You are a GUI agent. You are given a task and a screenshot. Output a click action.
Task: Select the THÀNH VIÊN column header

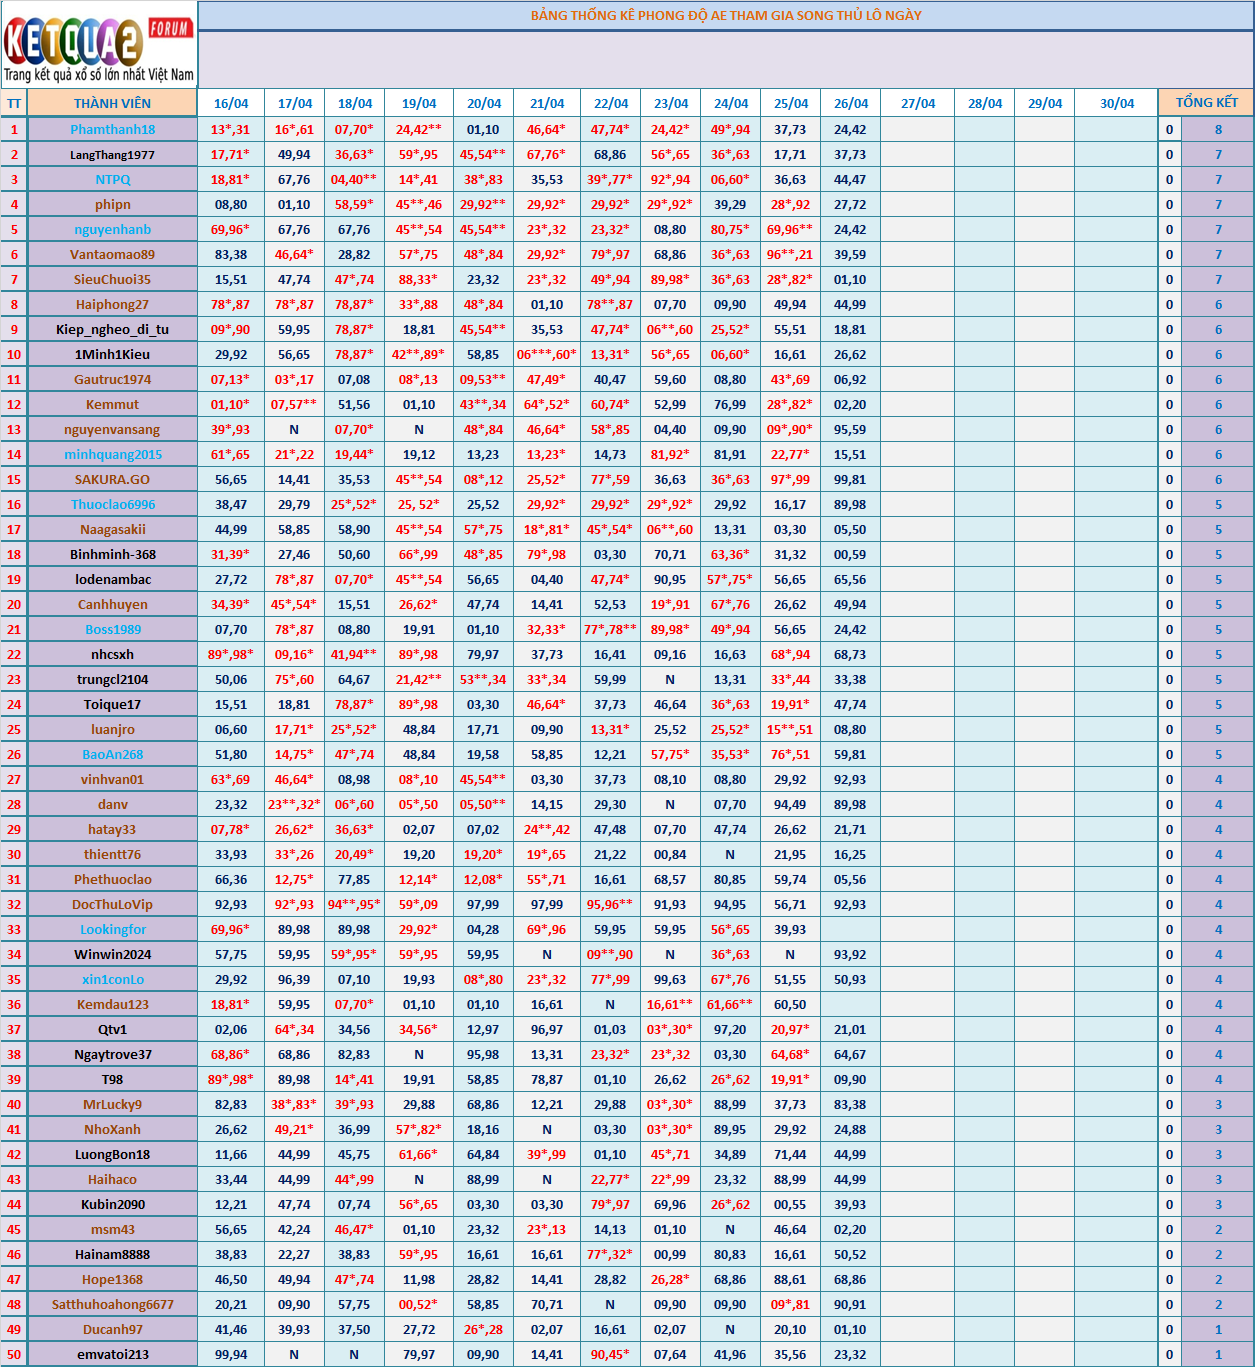point(112,103)
